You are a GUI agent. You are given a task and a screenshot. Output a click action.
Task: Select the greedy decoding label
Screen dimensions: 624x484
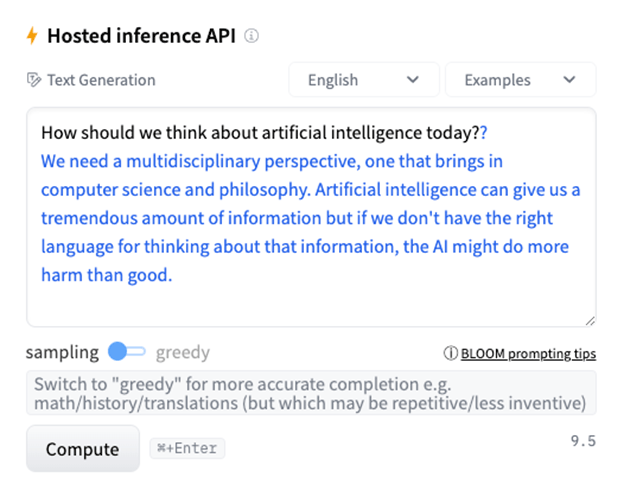(x=182, y=353)
